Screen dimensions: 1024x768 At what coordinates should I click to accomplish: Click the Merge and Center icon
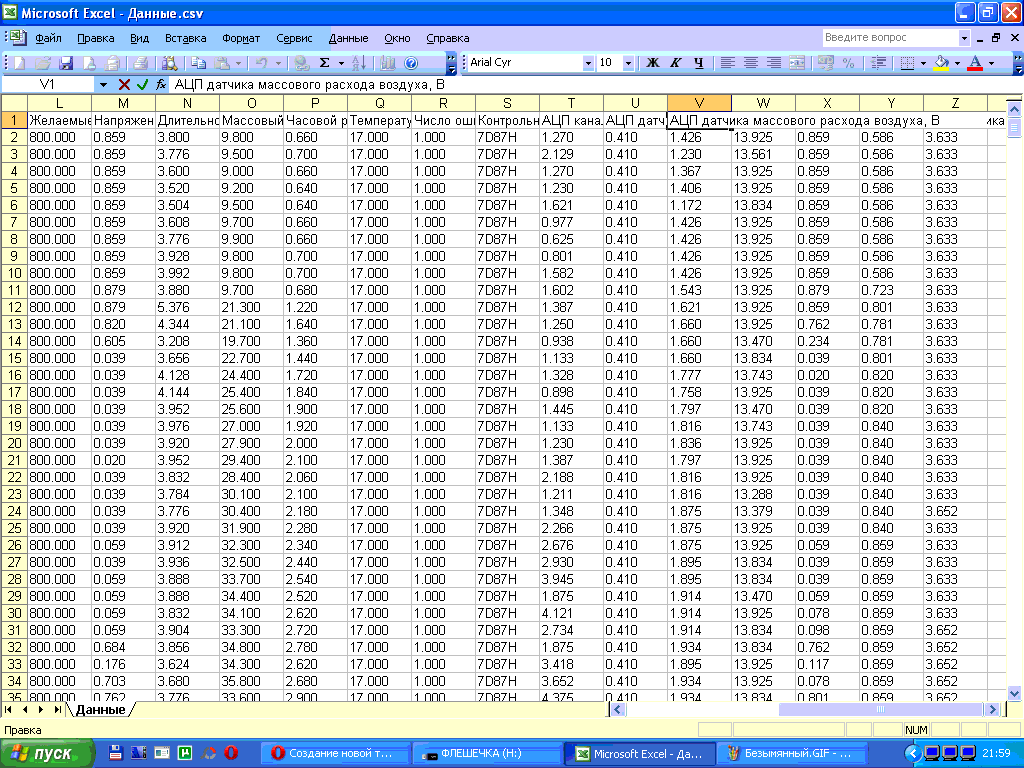(x=797, y=63)
